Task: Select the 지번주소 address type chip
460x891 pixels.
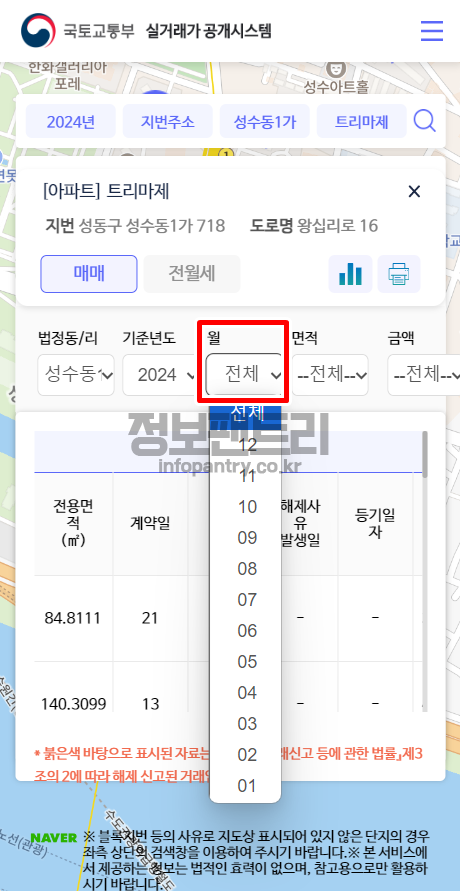Action: [168, 121]
